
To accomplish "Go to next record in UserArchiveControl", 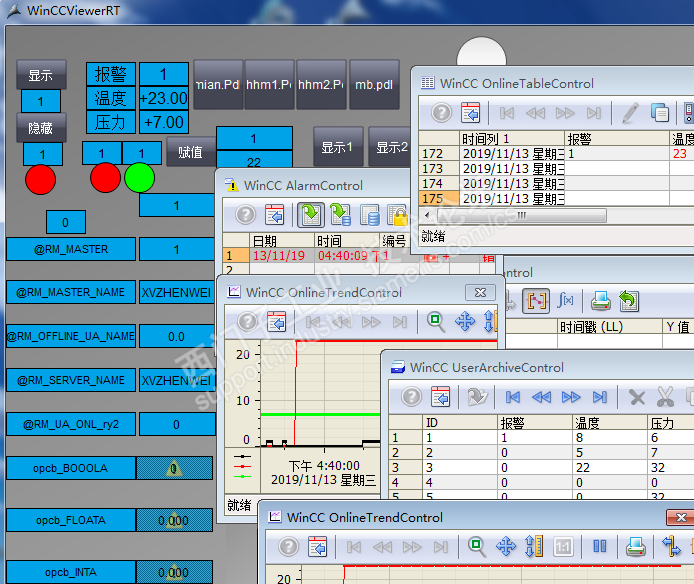I will pos(571,397).
